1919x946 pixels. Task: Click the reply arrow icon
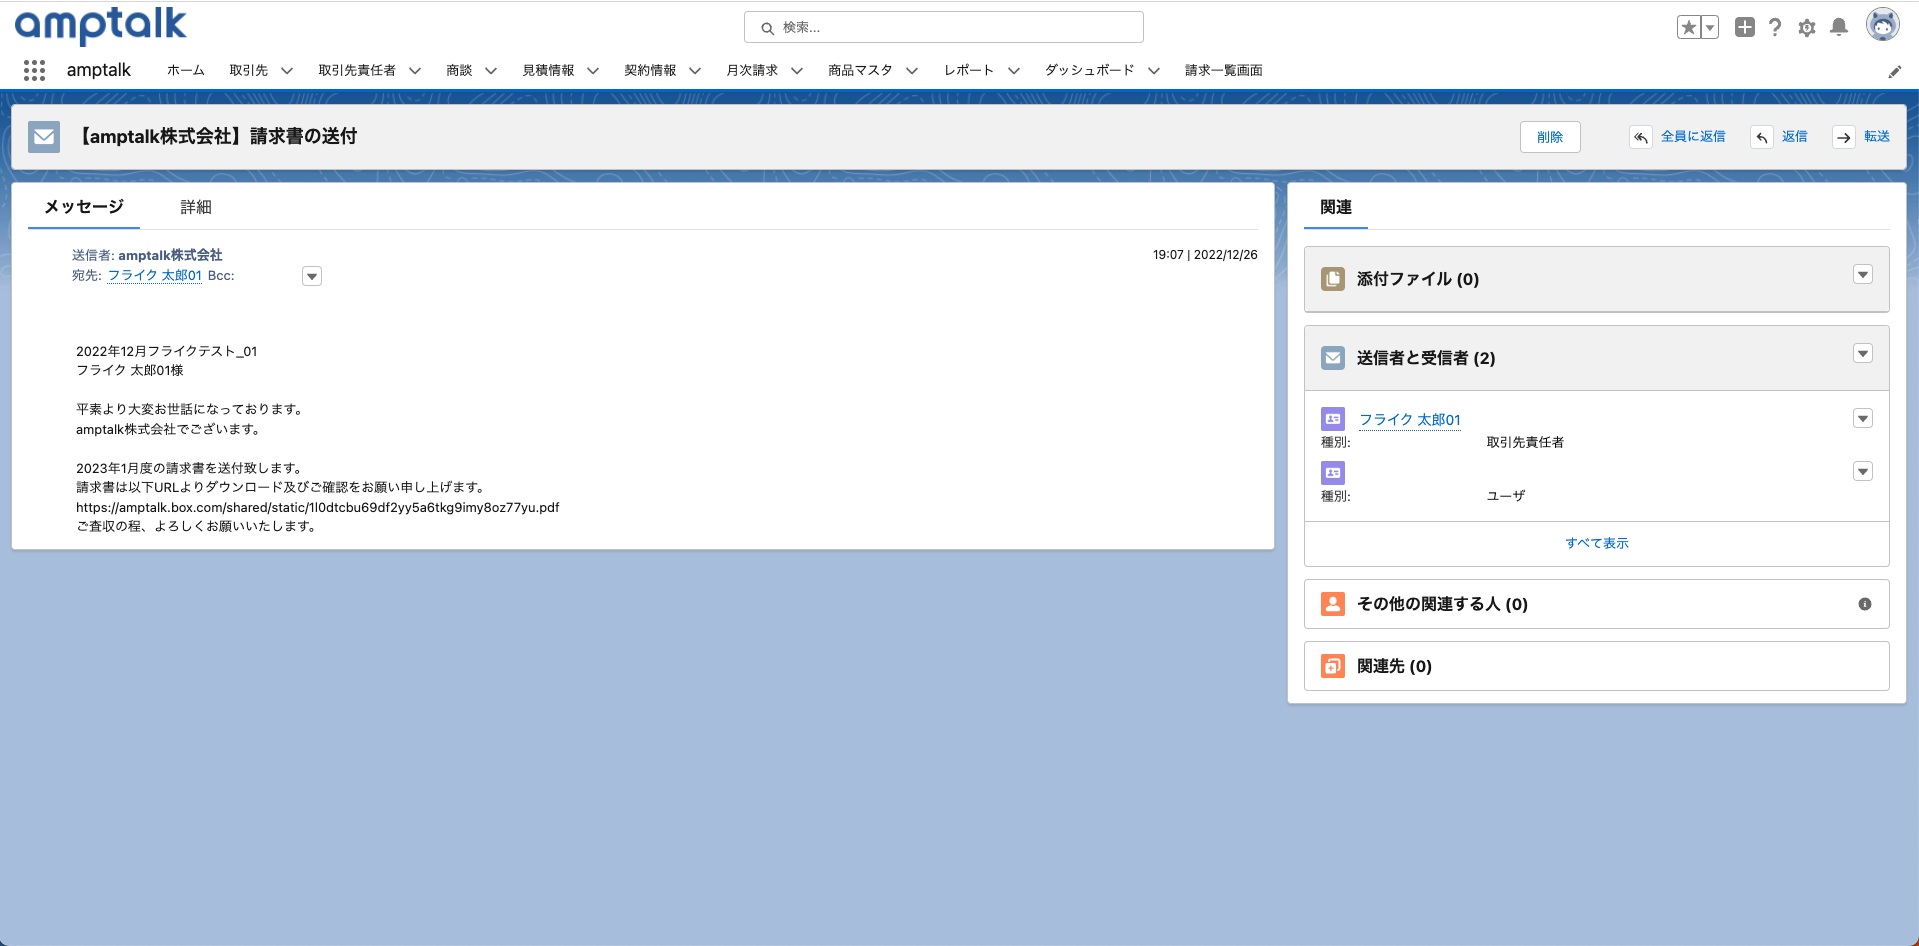pyautogui.click(x=1762, y=137)
